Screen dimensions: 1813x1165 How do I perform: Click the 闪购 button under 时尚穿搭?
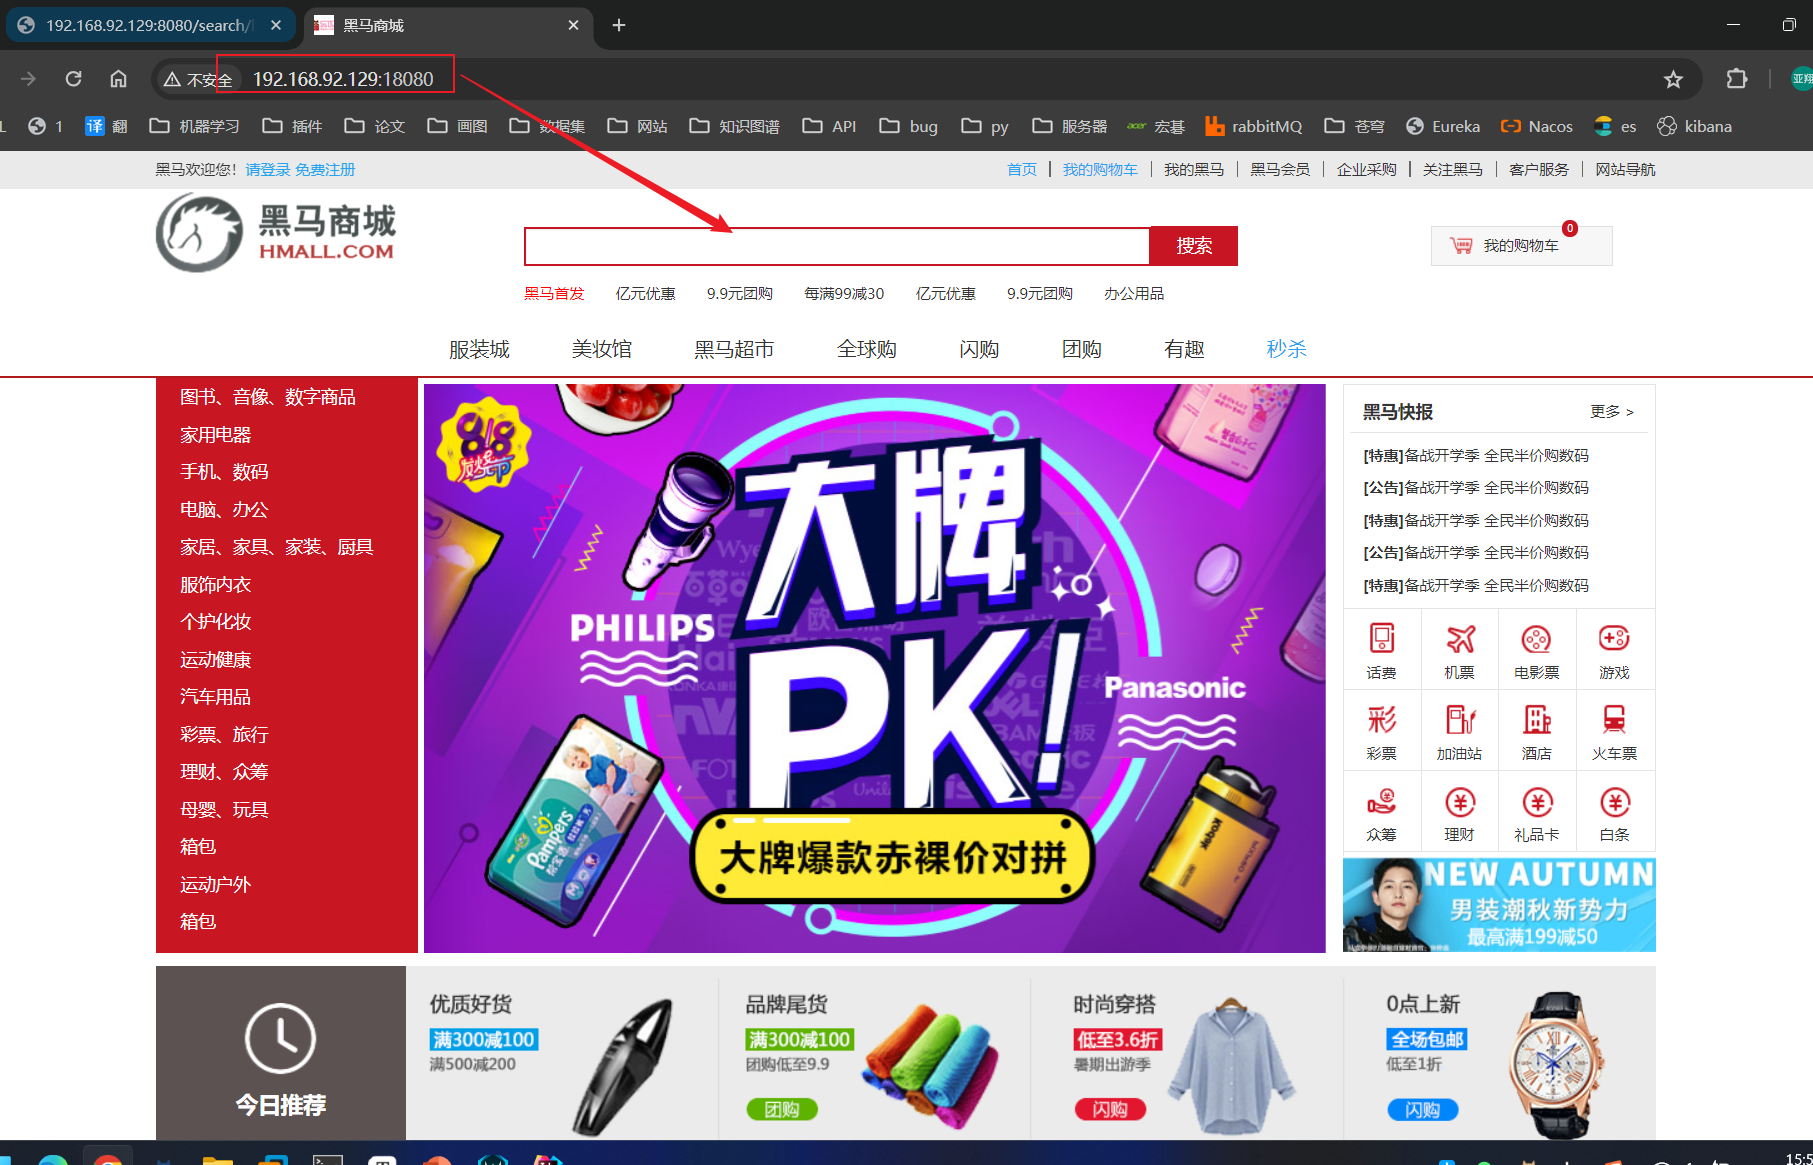click(1110, 1109)
